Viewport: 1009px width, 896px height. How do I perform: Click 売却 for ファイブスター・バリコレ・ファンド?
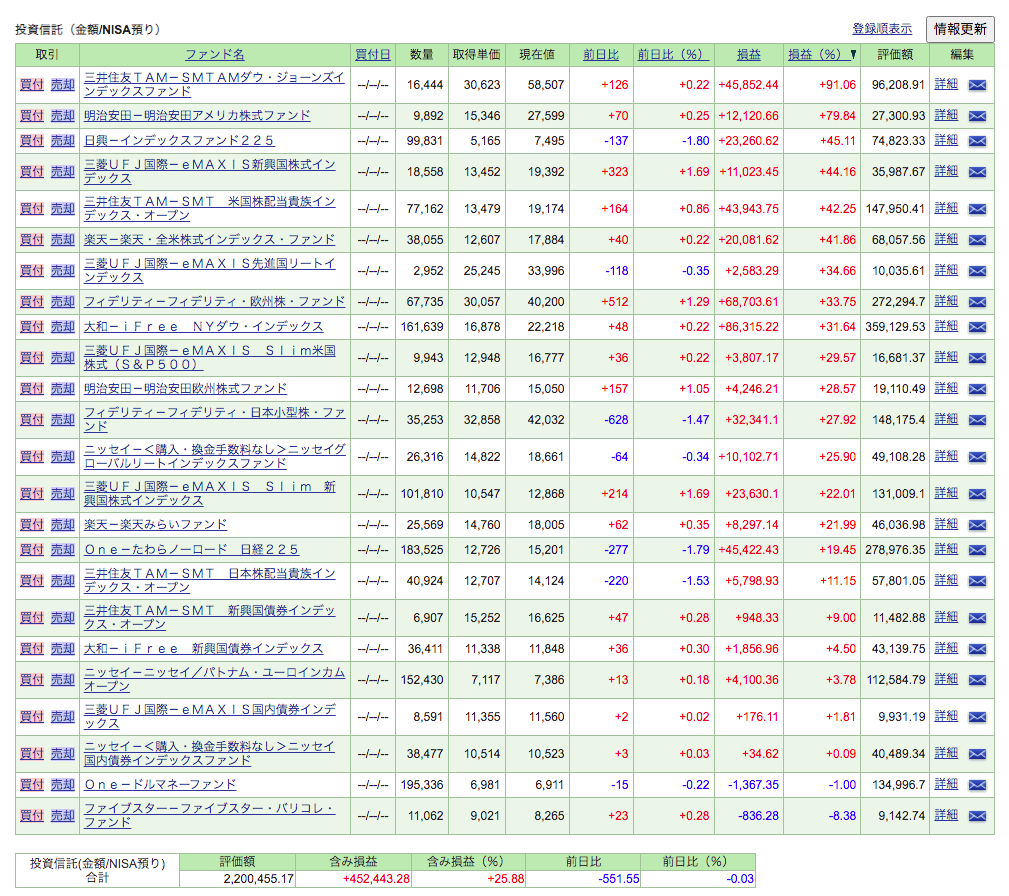pyautogui.click(x=63, y=816)
